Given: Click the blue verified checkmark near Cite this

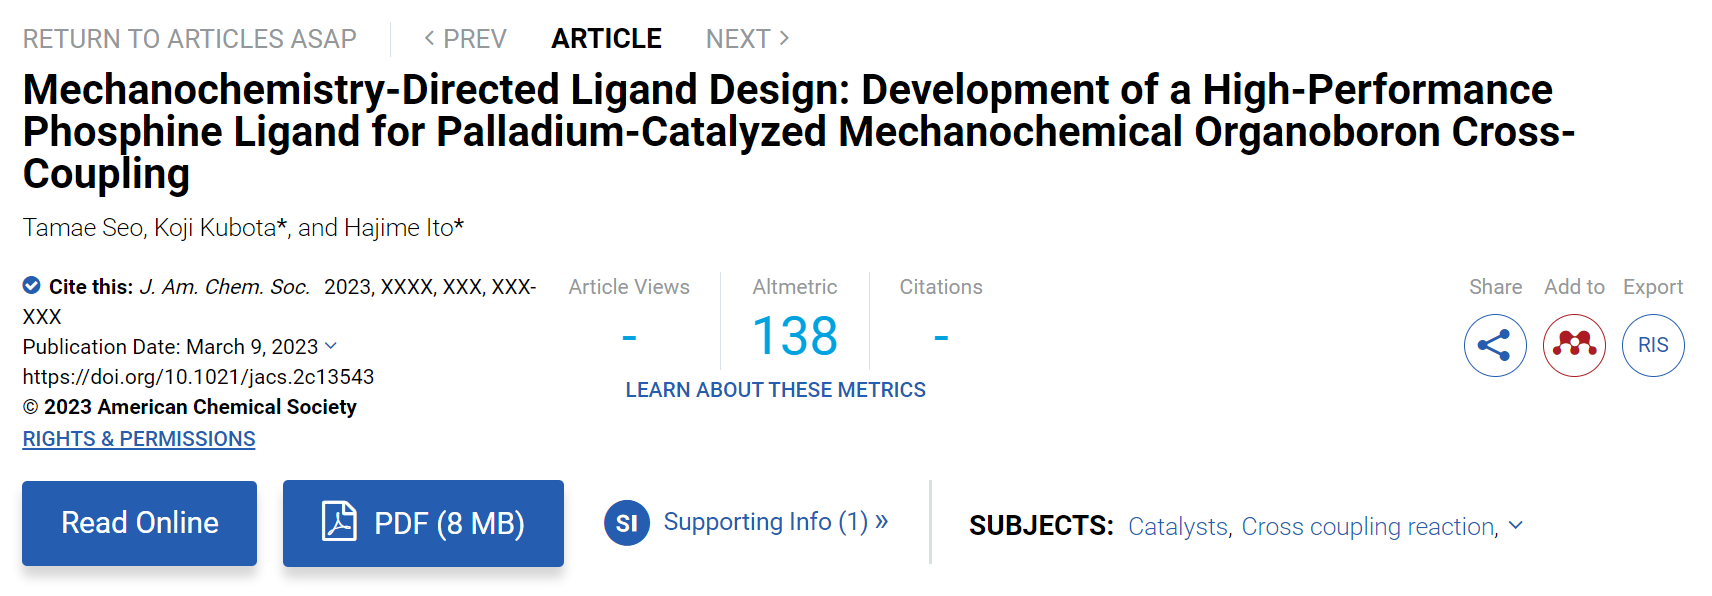Looking at the screenshot, I should point(32,286).
